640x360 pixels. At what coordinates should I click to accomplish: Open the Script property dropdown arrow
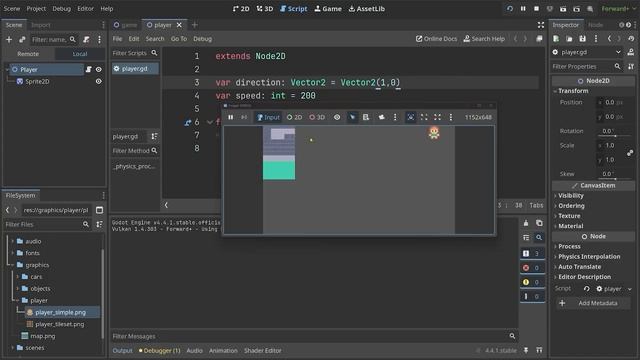tap(629, 289)
